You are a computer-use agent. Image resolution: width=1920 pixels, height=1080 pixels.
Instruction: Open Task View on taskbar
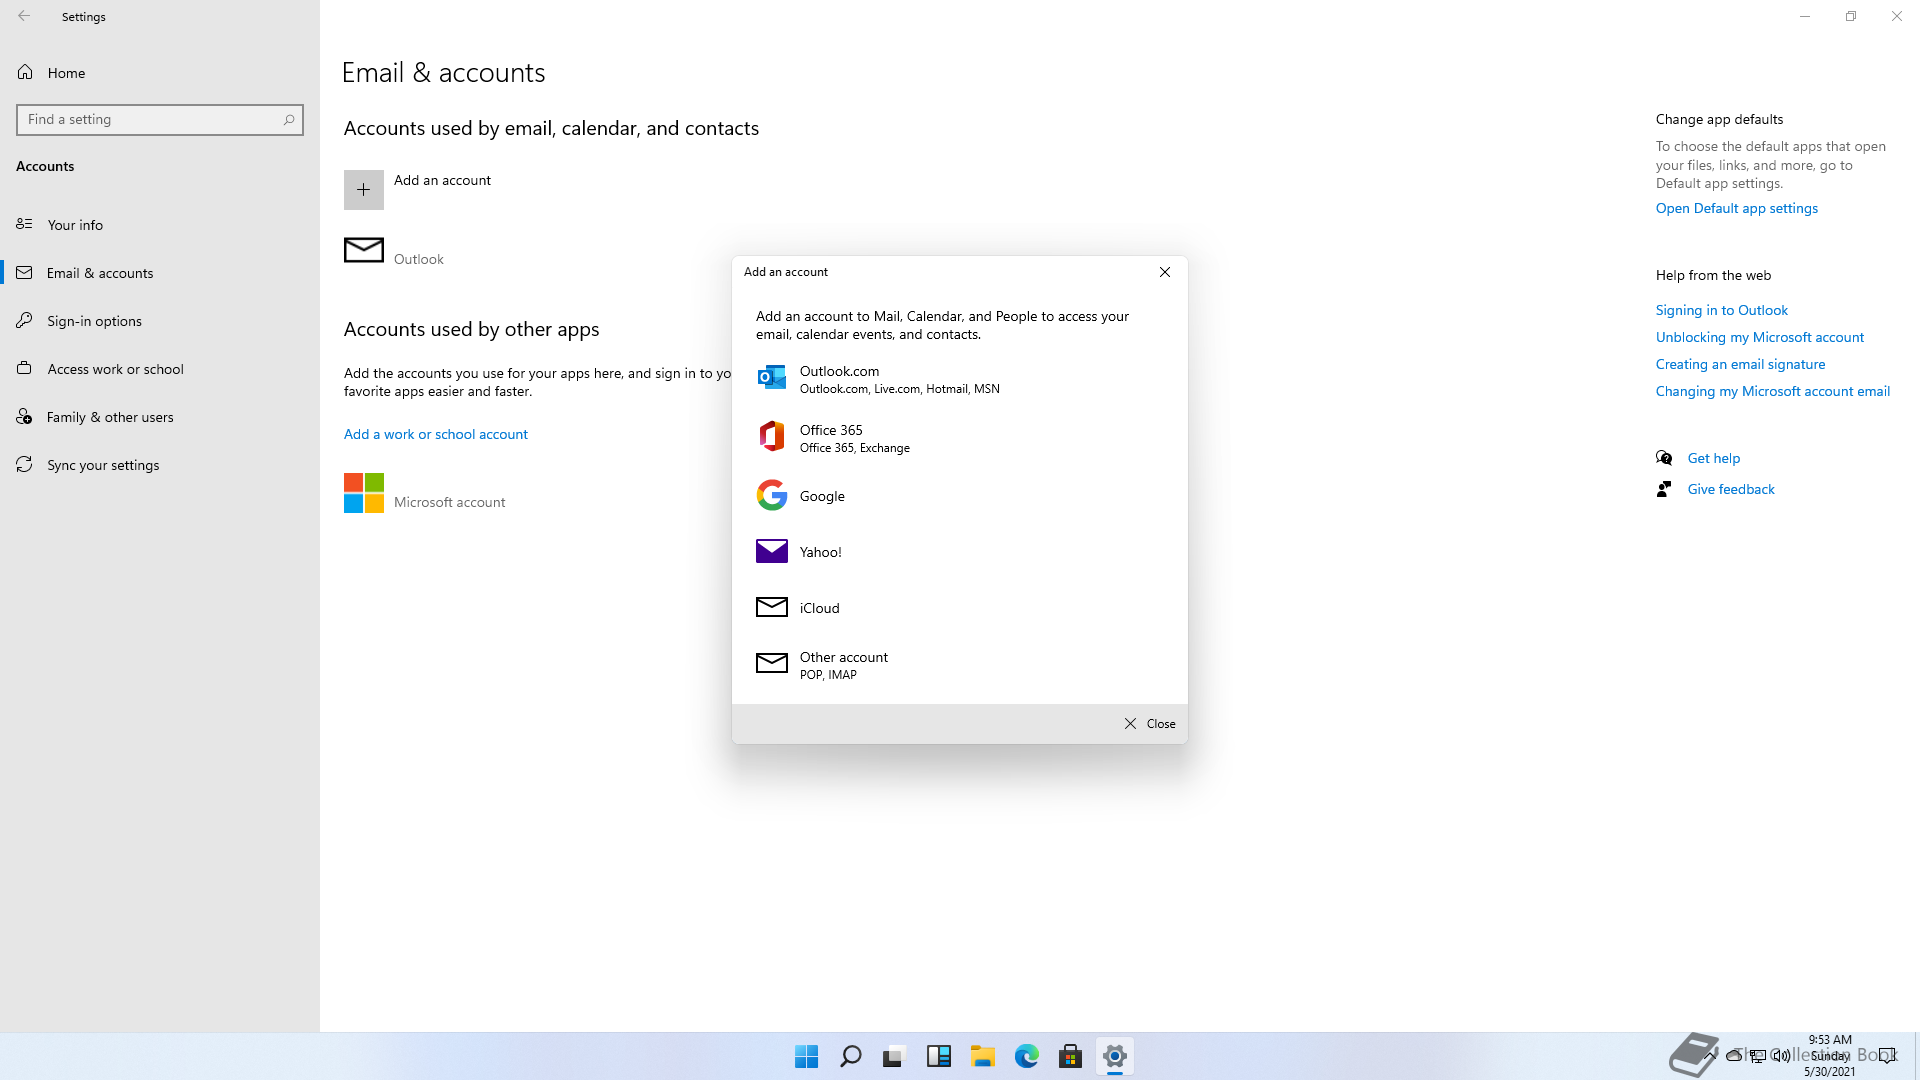click(x=894, y=1056)
